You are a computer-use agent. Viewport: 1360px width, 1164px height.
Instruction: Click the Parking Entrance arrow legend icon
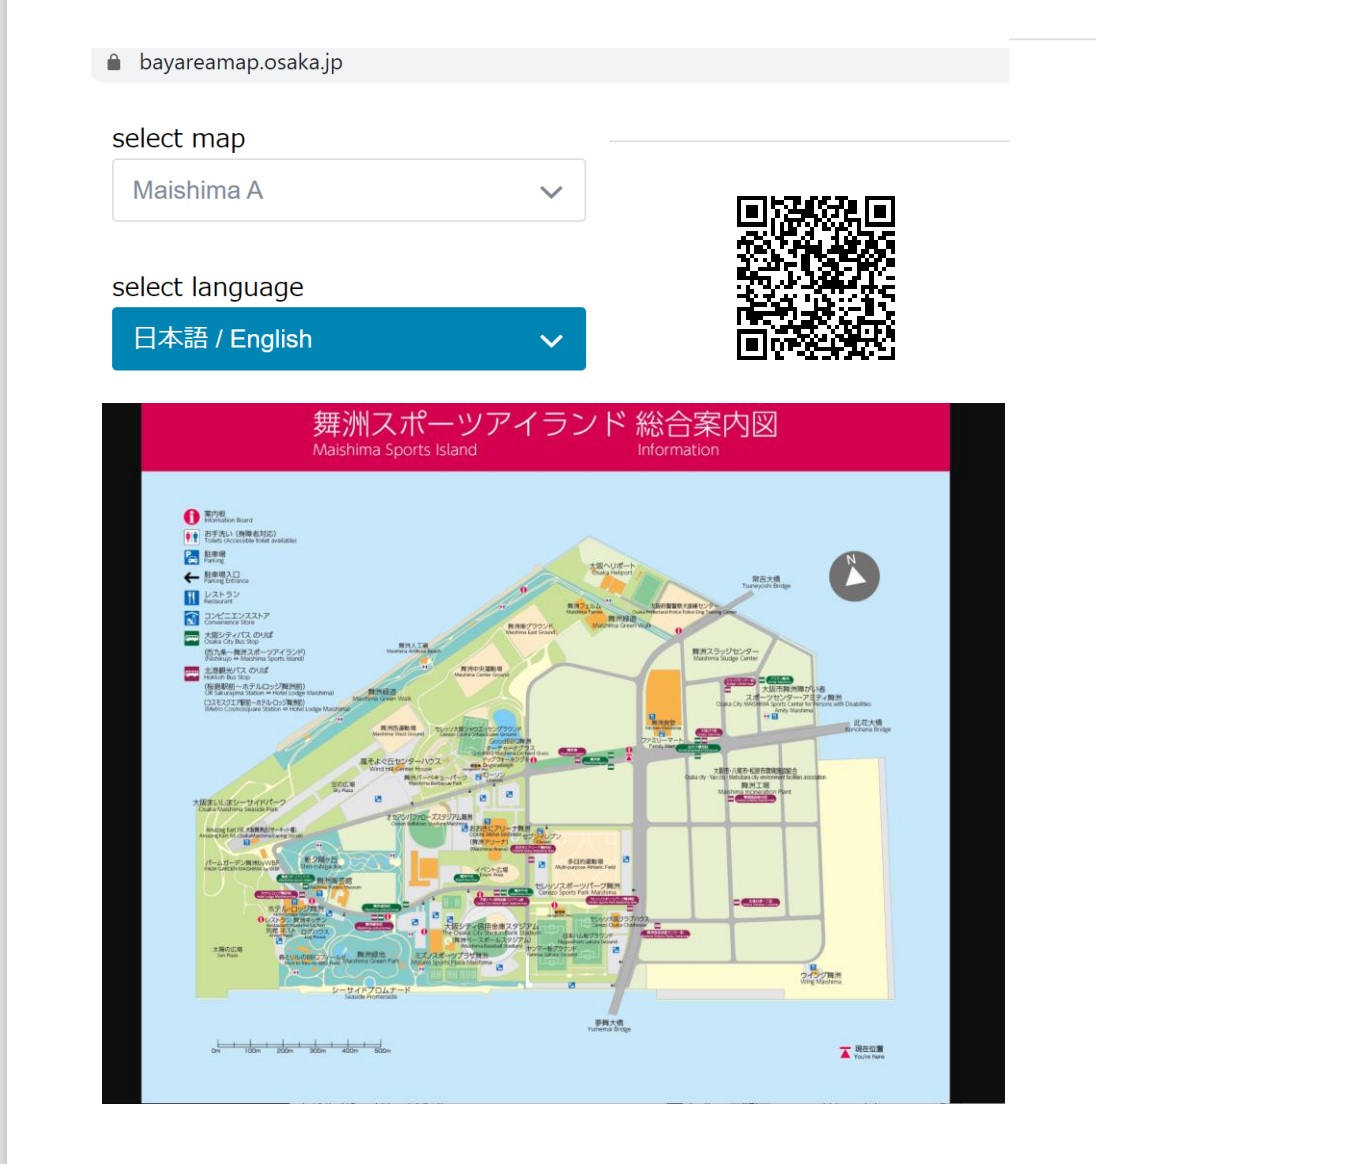tap(191, 577)
